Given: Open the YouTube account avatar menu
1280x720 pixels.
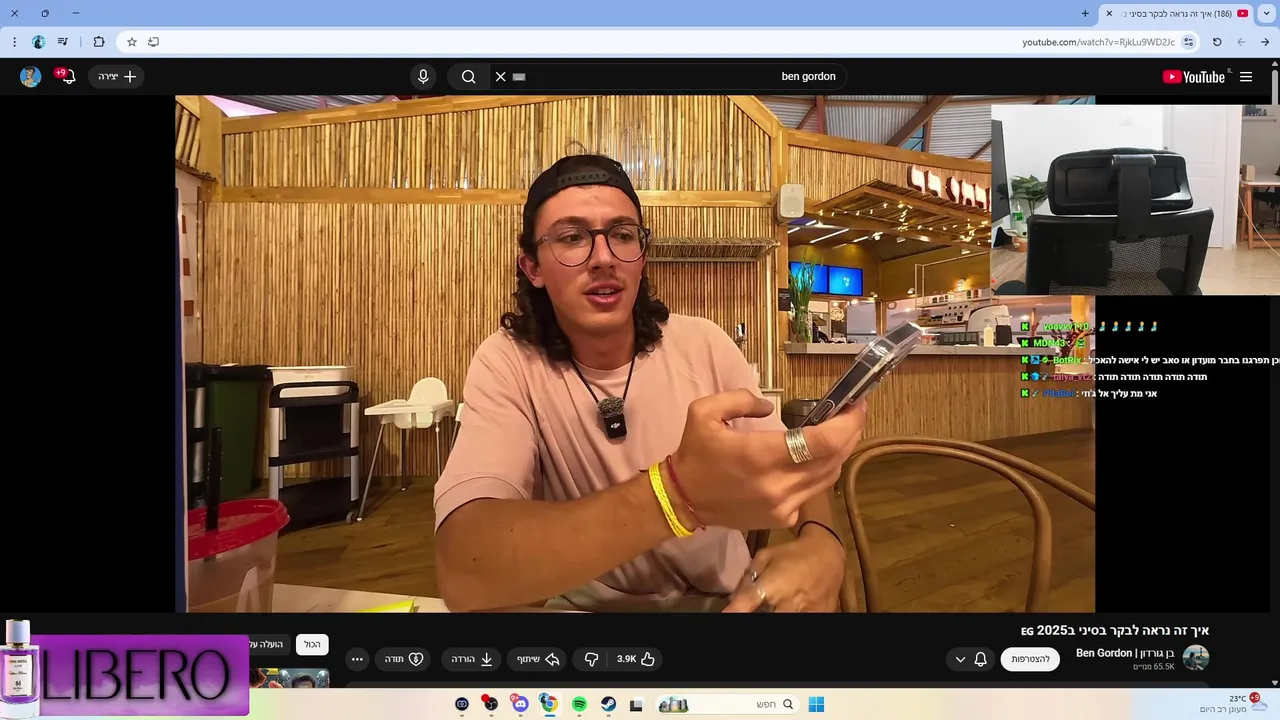Looking at the screenshot, I should [x=31, y=77].
